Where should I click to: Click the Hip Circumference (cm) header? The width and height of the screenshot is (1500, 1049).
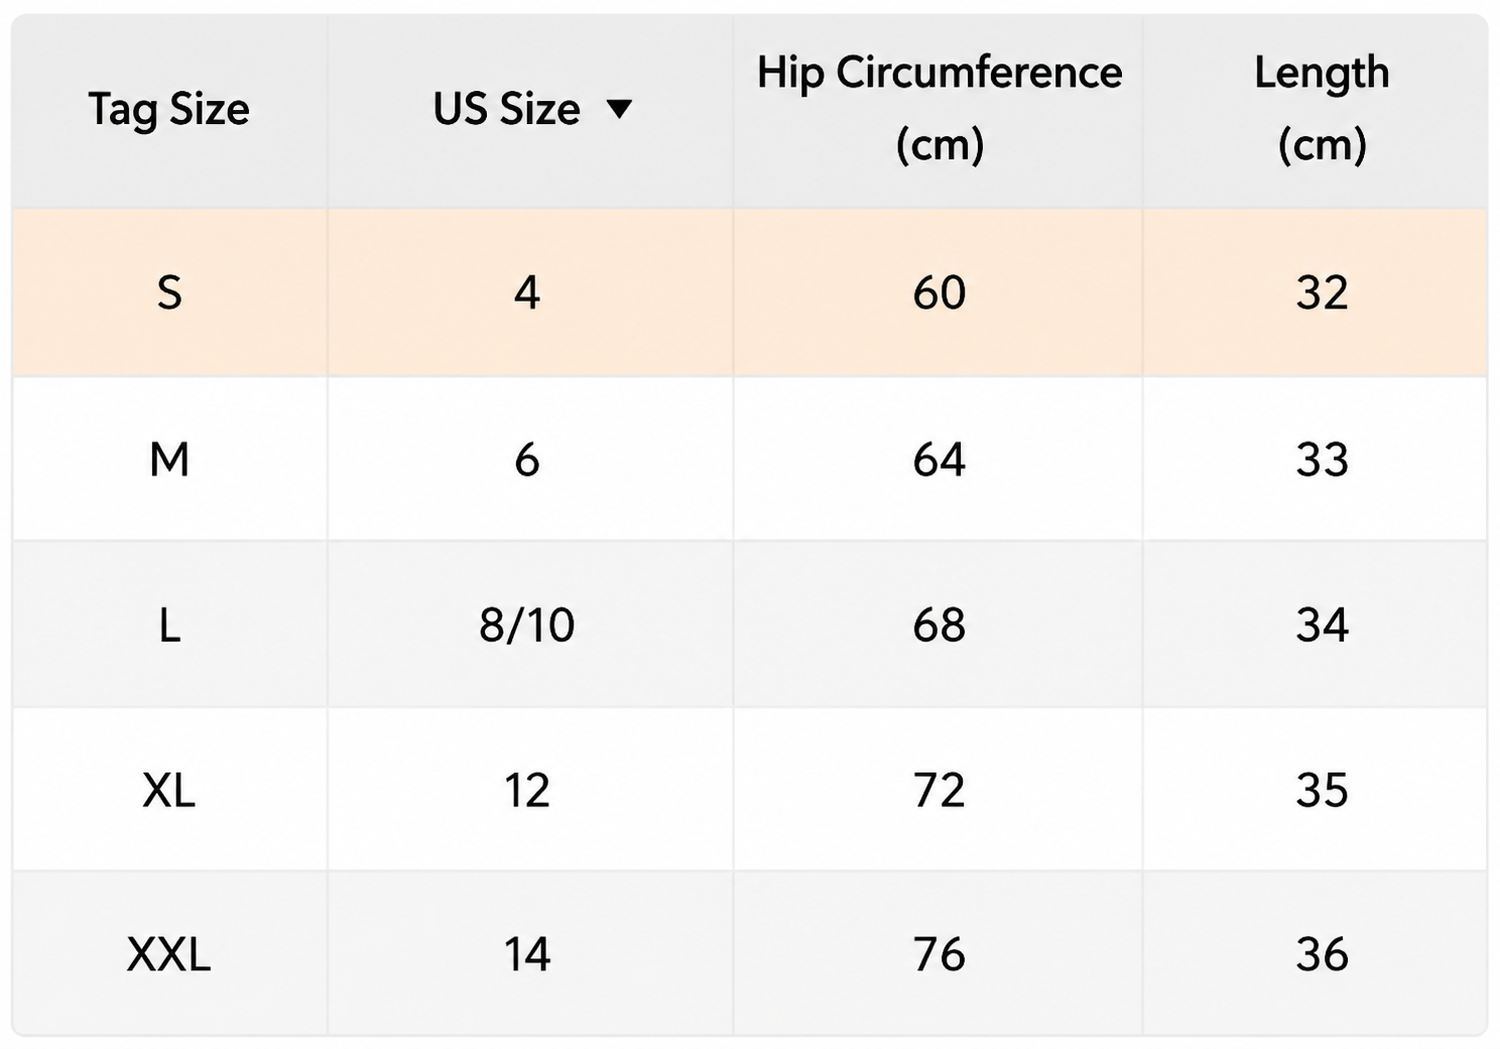(x=939, y=108)
